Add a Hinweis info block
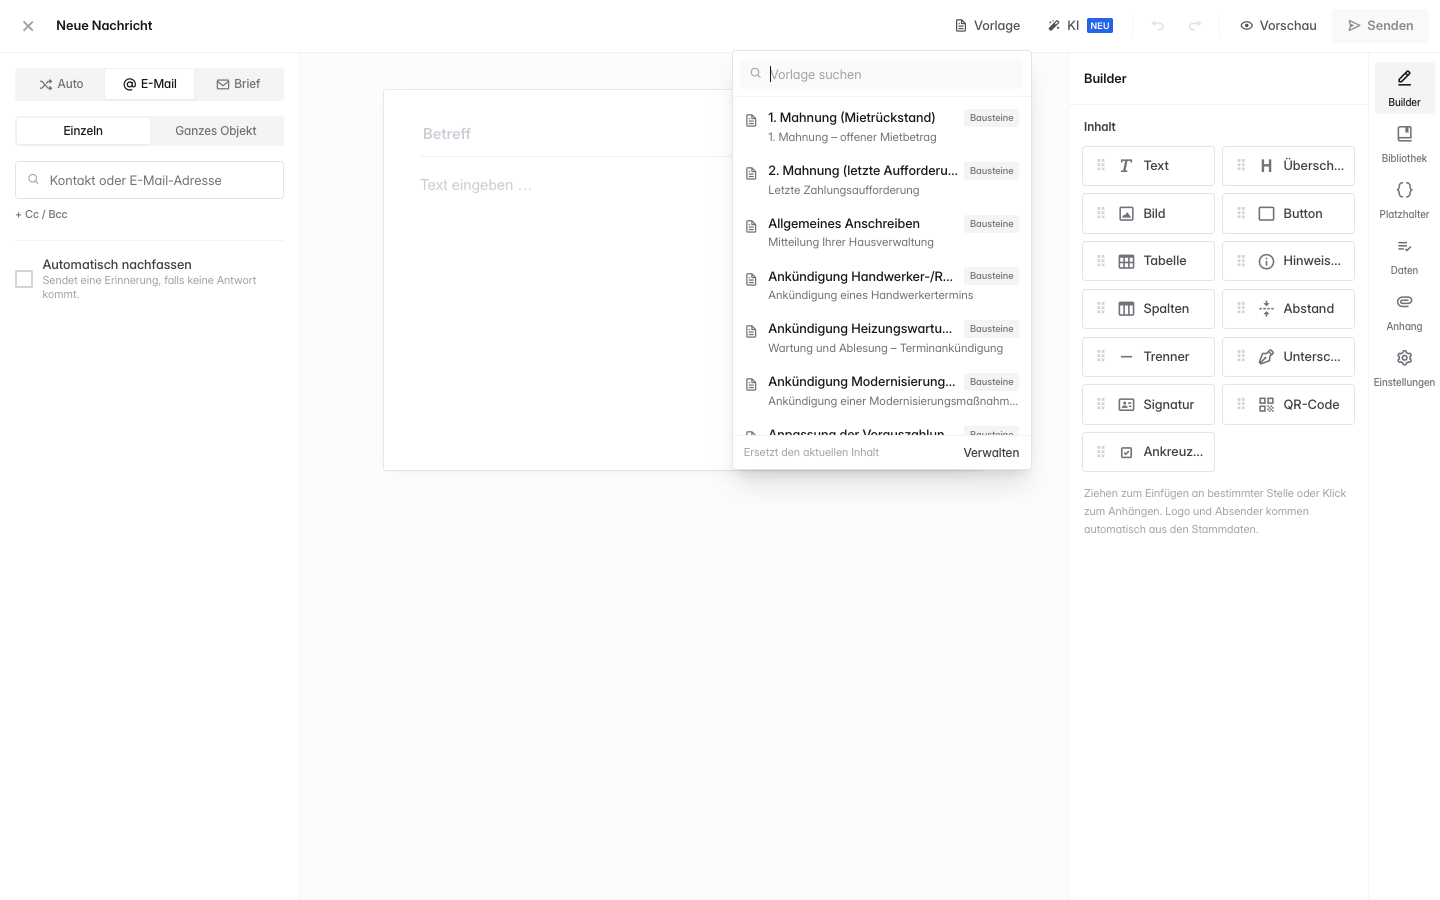 [1288, 261]
